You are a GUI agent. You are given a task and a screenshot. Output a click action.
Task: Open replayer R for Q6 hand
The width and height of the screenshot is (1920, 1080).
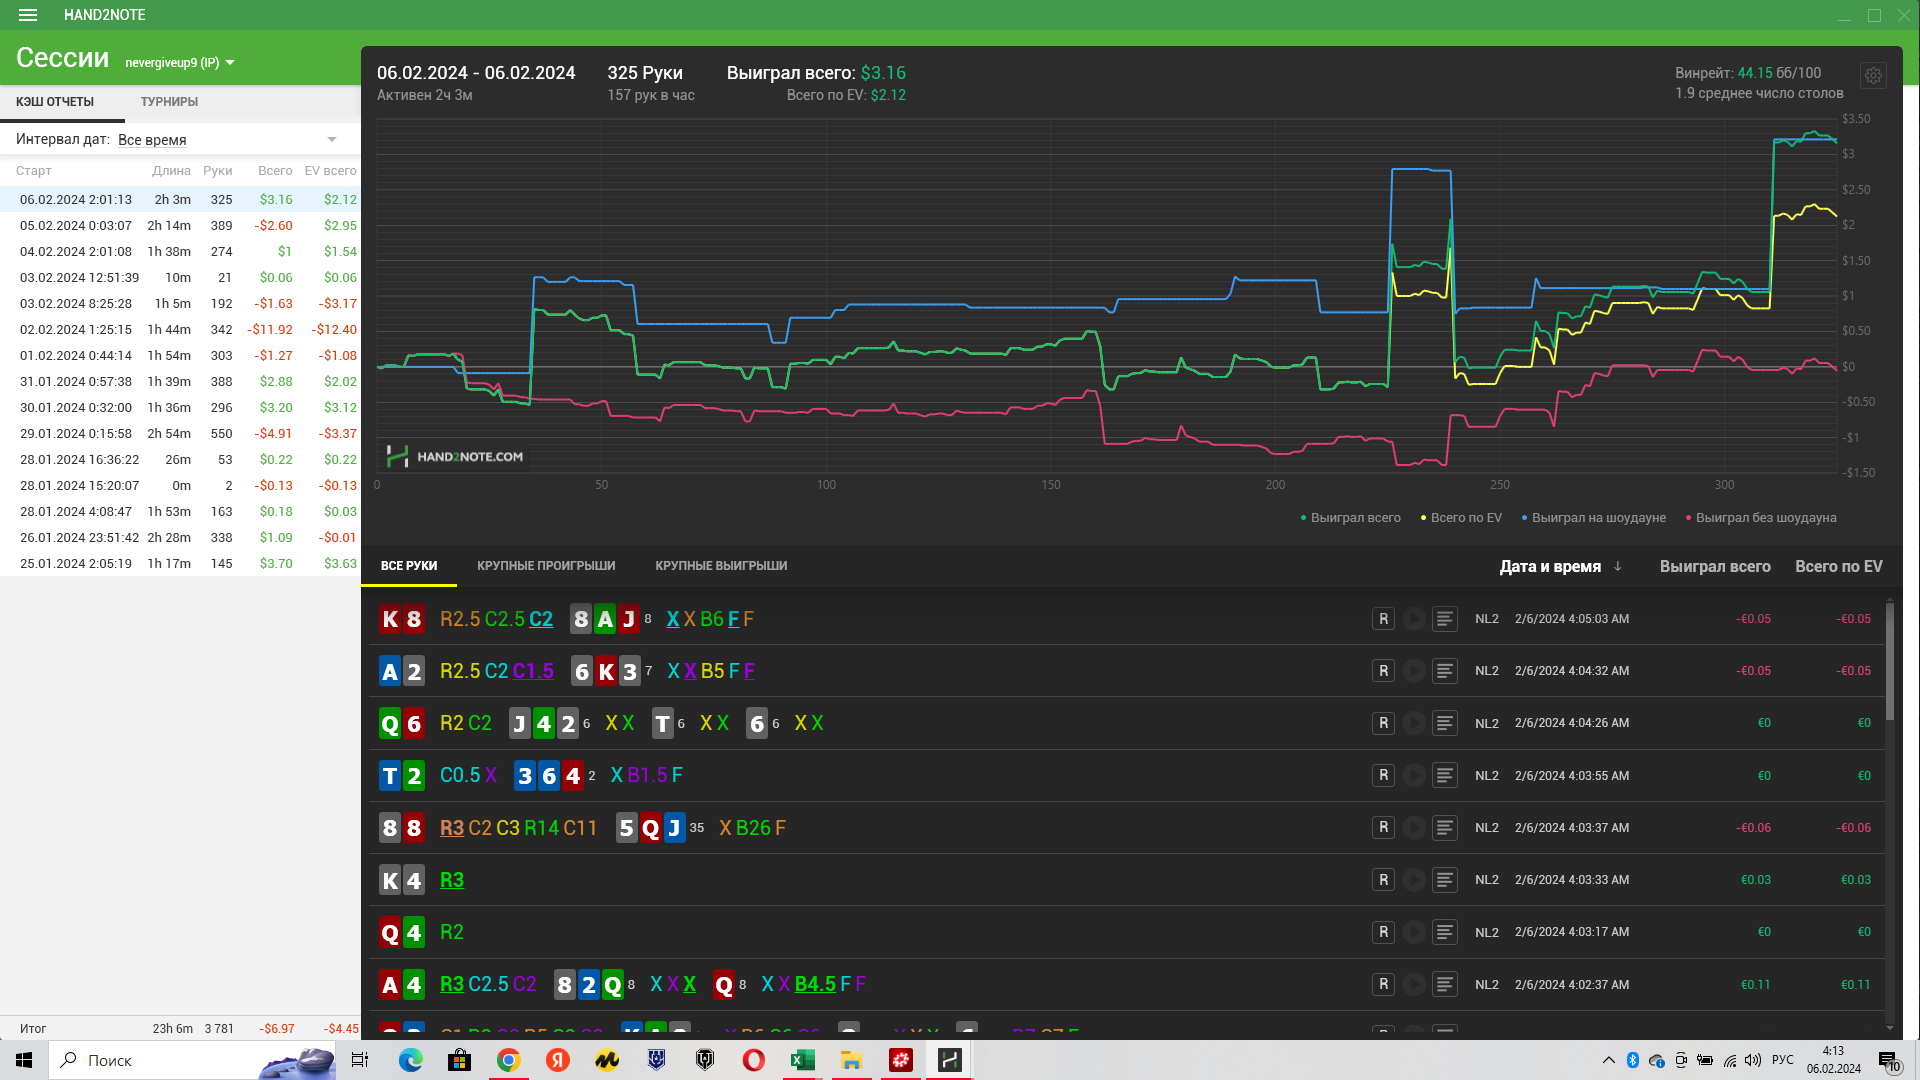tap(1383, 723)
